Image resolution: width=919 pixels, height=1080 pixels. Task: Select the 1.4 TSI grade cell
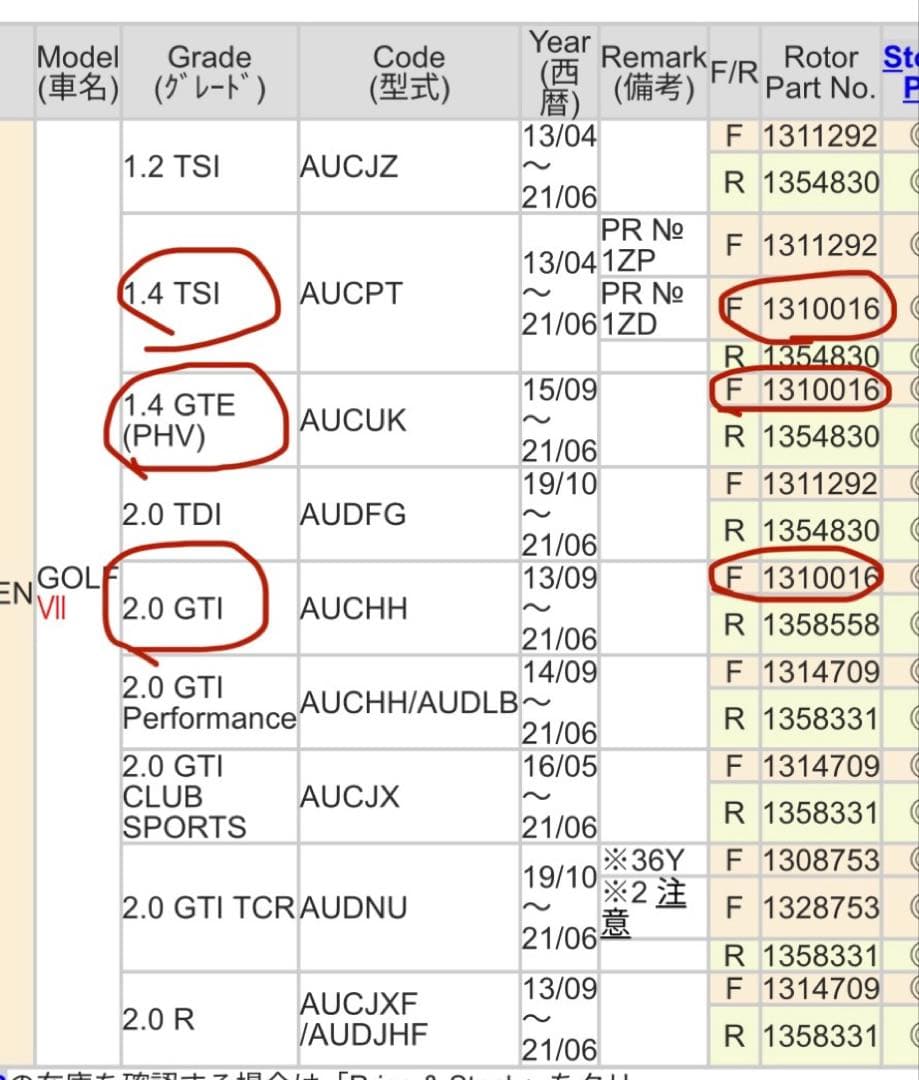coord(171,294)
